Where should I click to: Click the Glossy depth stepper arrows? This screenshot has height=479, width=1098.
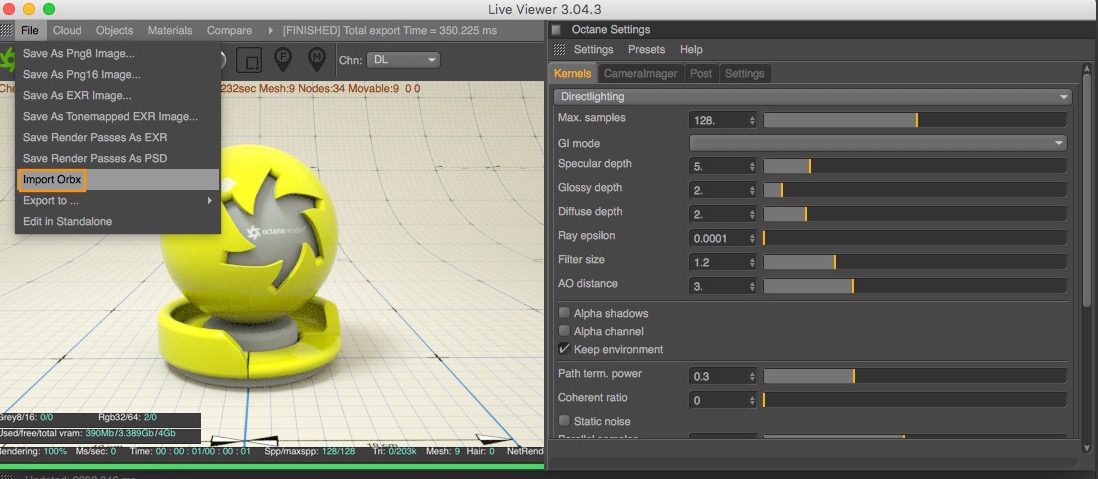tap(752, 190)
